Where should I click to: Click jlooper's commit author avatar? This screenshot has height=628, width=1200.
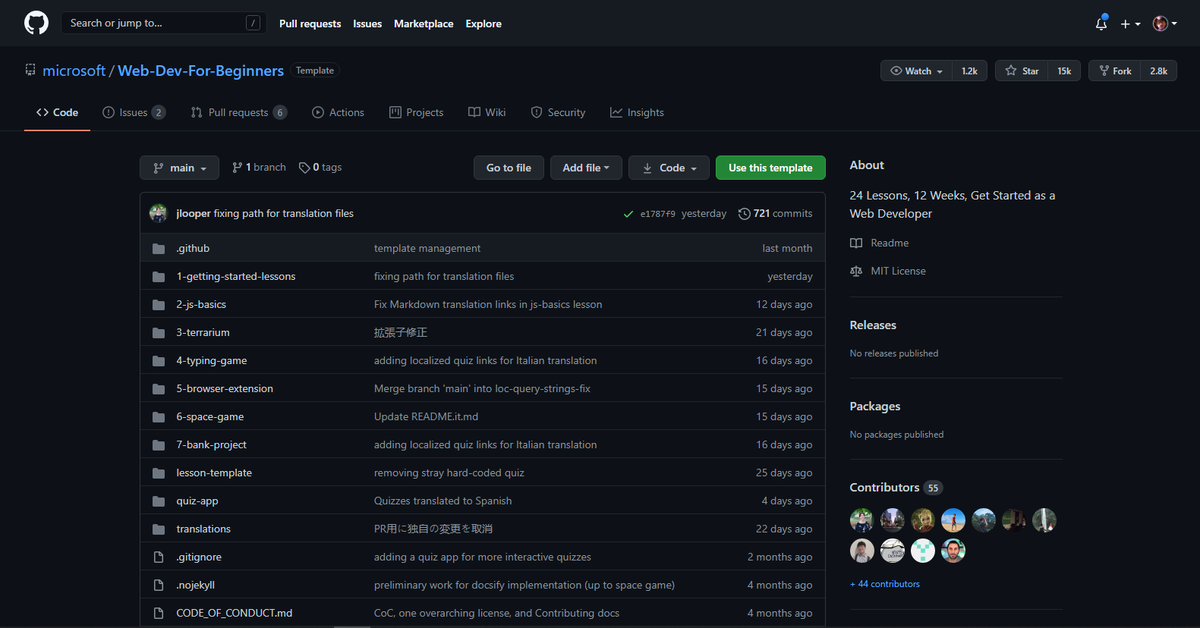[x=158, y=213]
